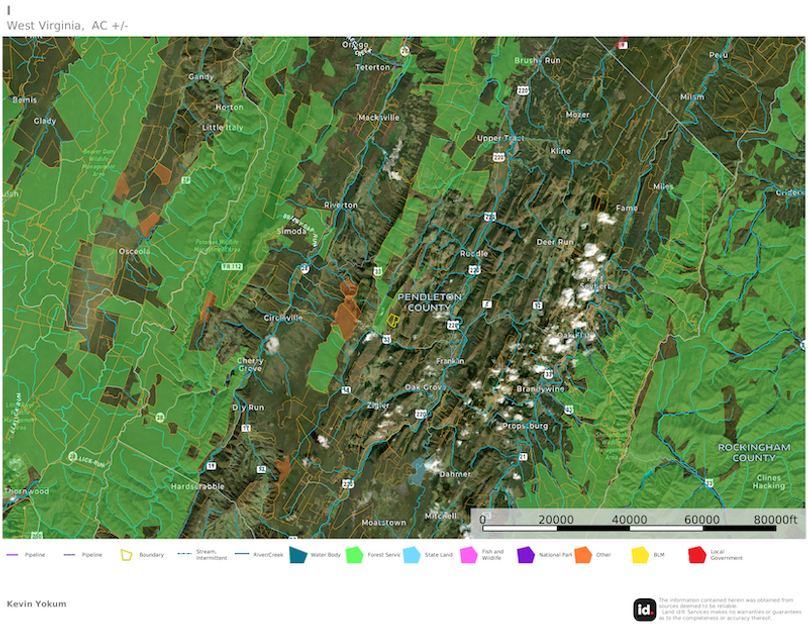Select the Brandywine town label
This screenshot has height=624, width=808.
540,388
